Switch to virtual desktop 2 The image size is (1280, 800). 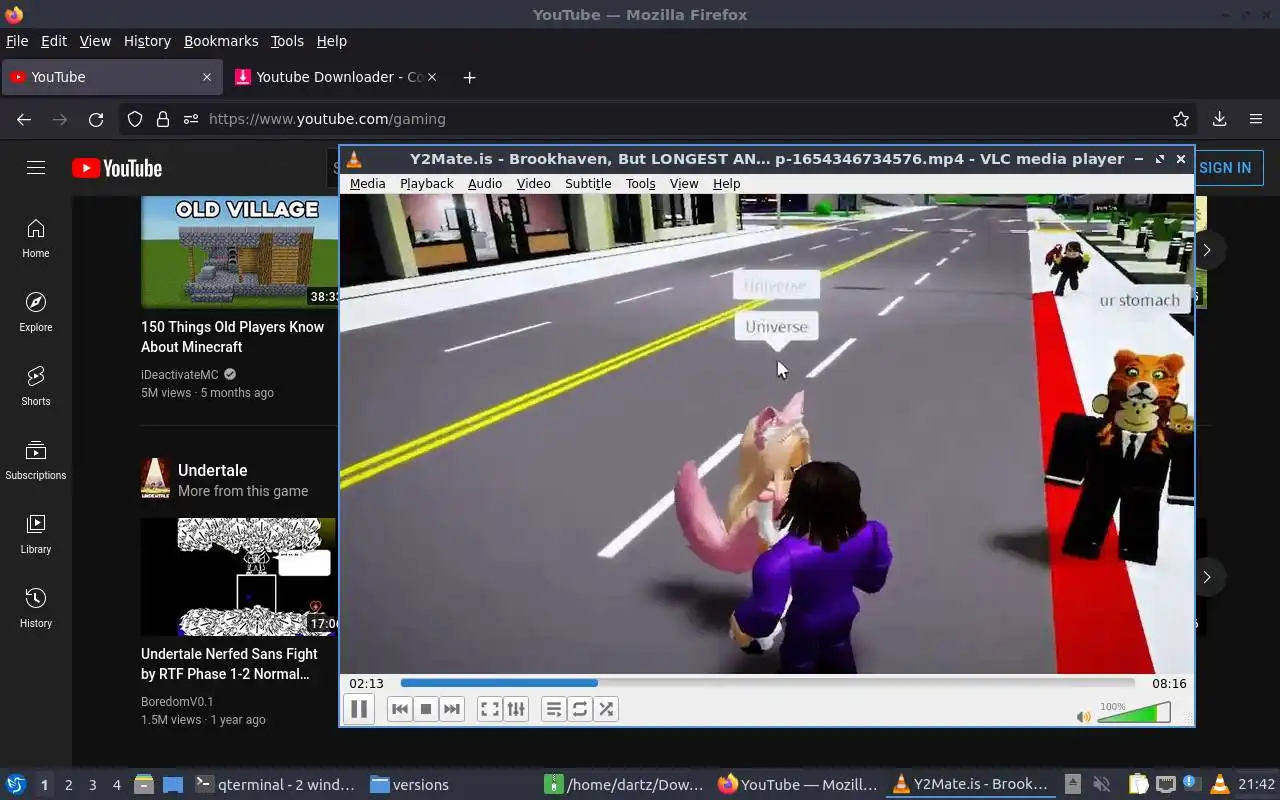coord(68,785)
